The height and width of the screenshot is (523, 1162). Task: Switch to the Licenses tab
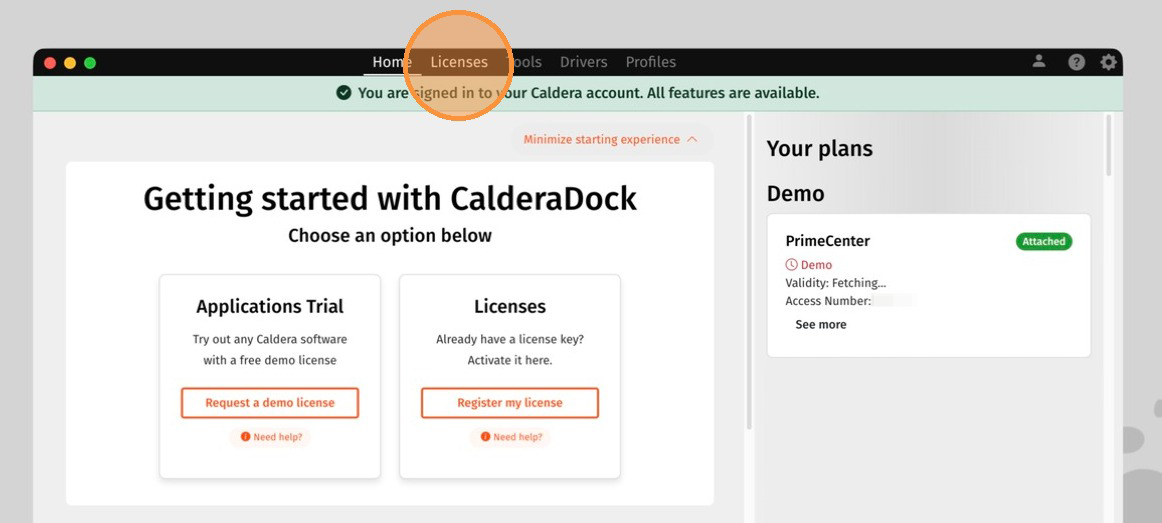[459, 62]
